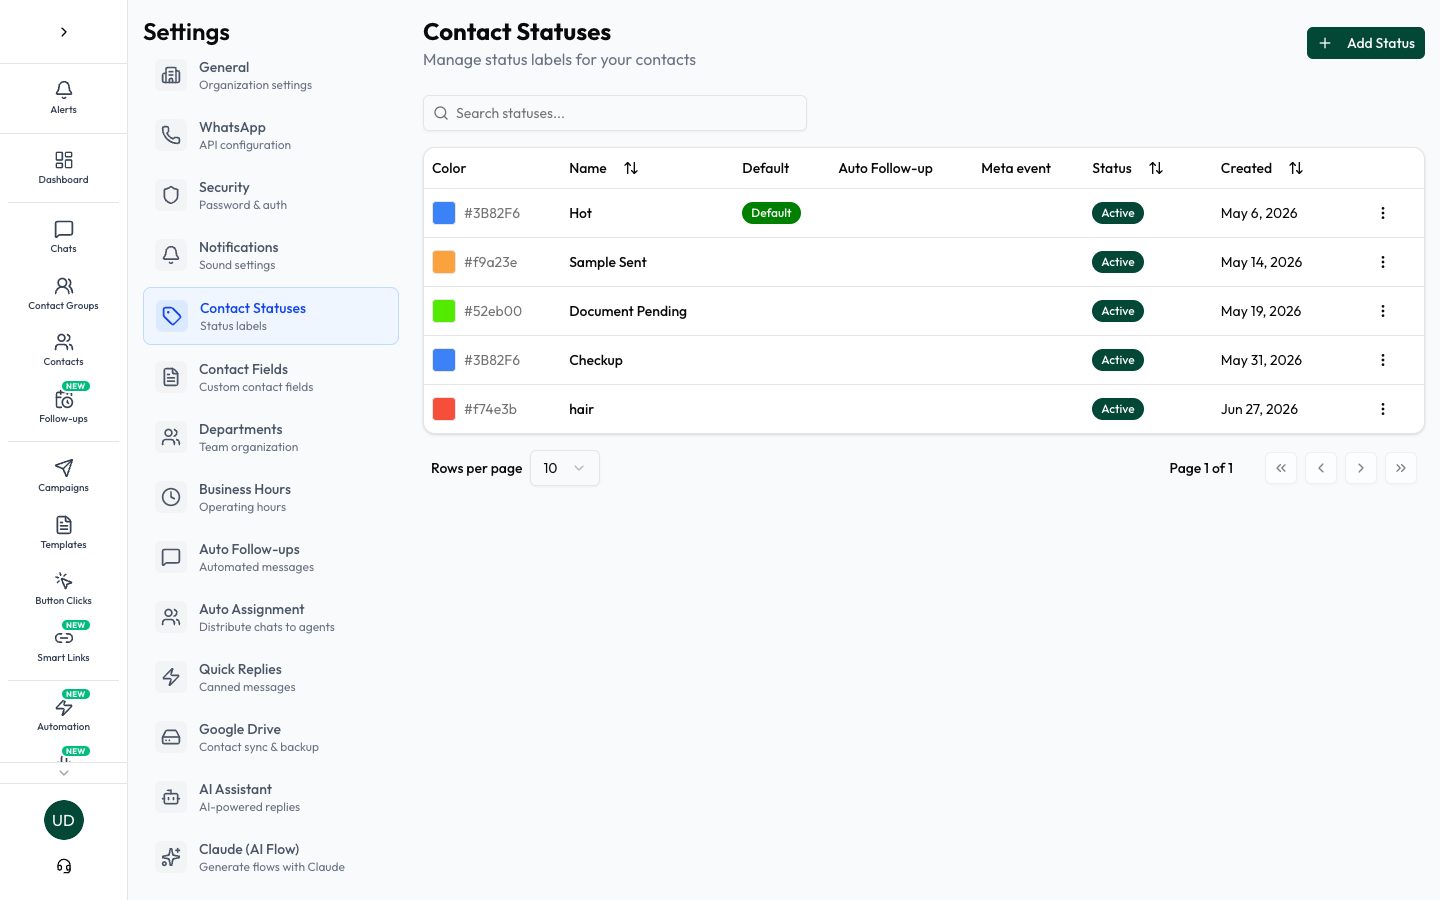Open Departments team organization settings
This screenshot has height=900, width=1440.
click(x=271, y=437)
